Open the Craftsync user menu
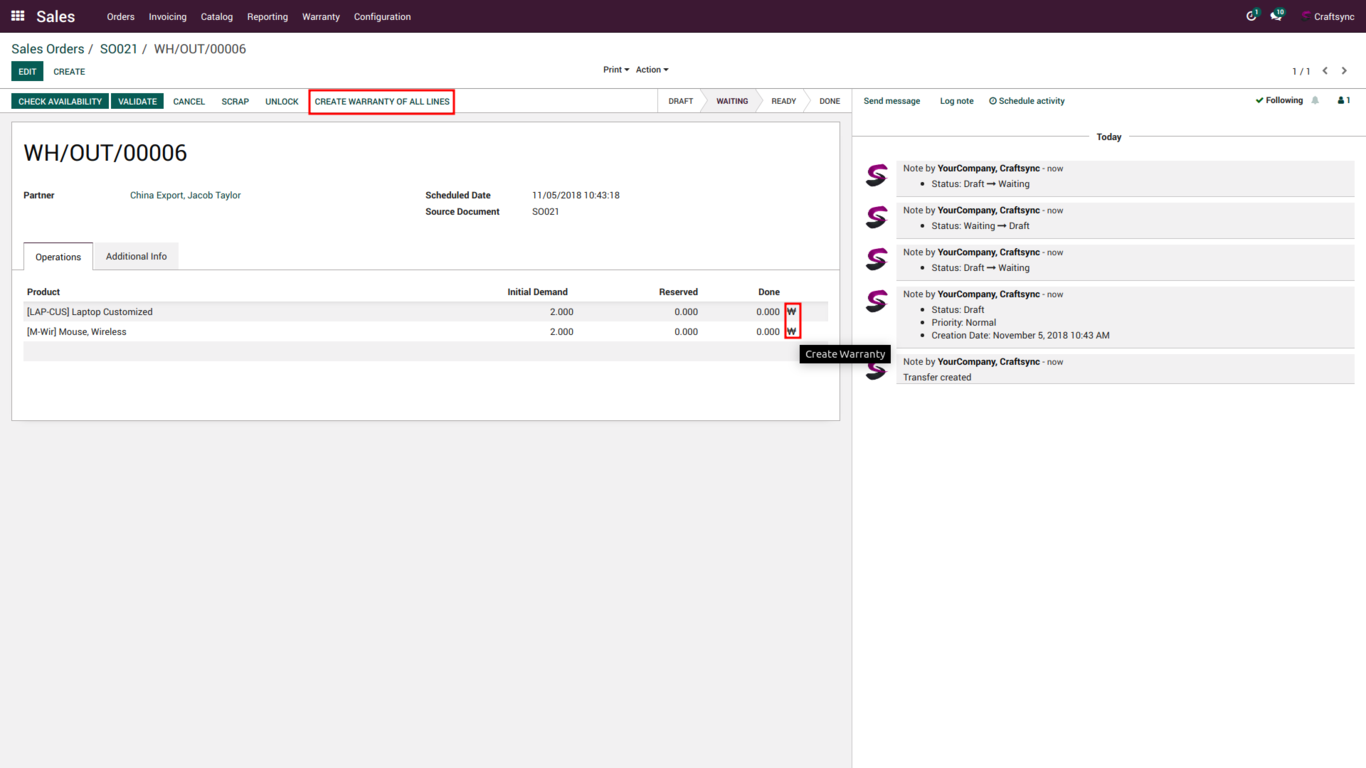 pos(1328,17)
